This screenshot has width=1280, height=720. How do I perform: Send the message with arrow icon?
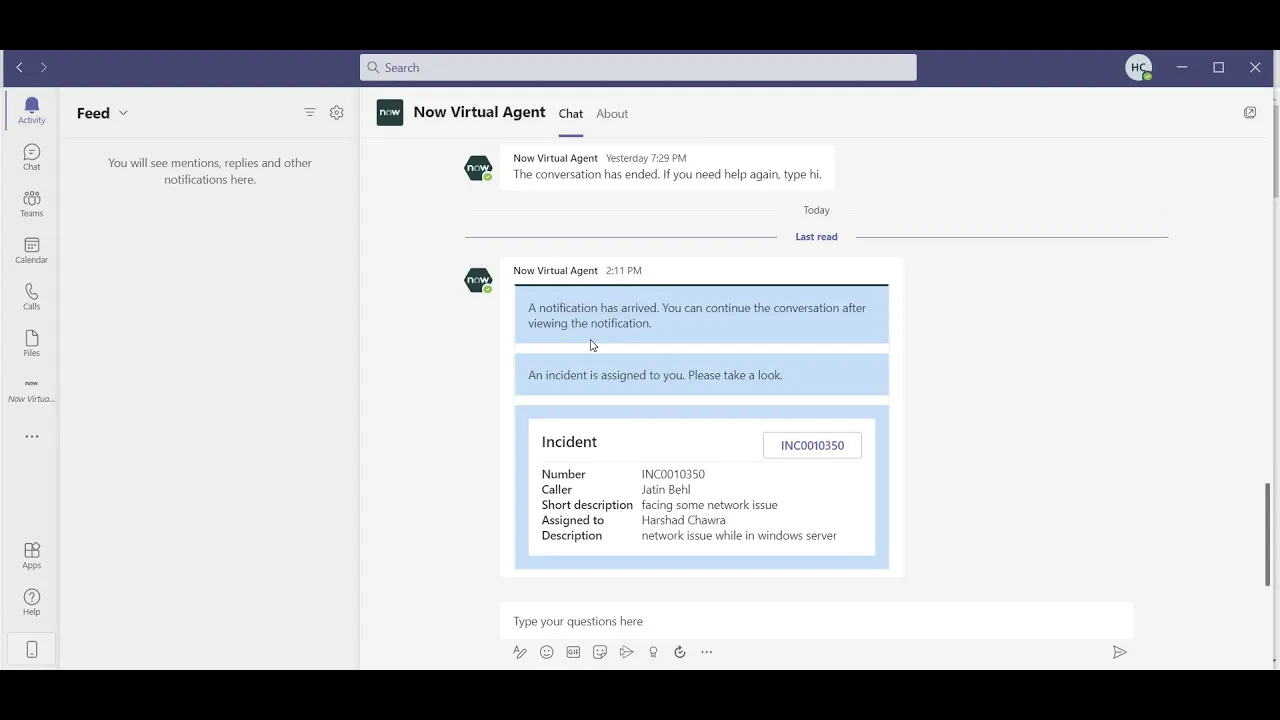tap(1119, 652)
